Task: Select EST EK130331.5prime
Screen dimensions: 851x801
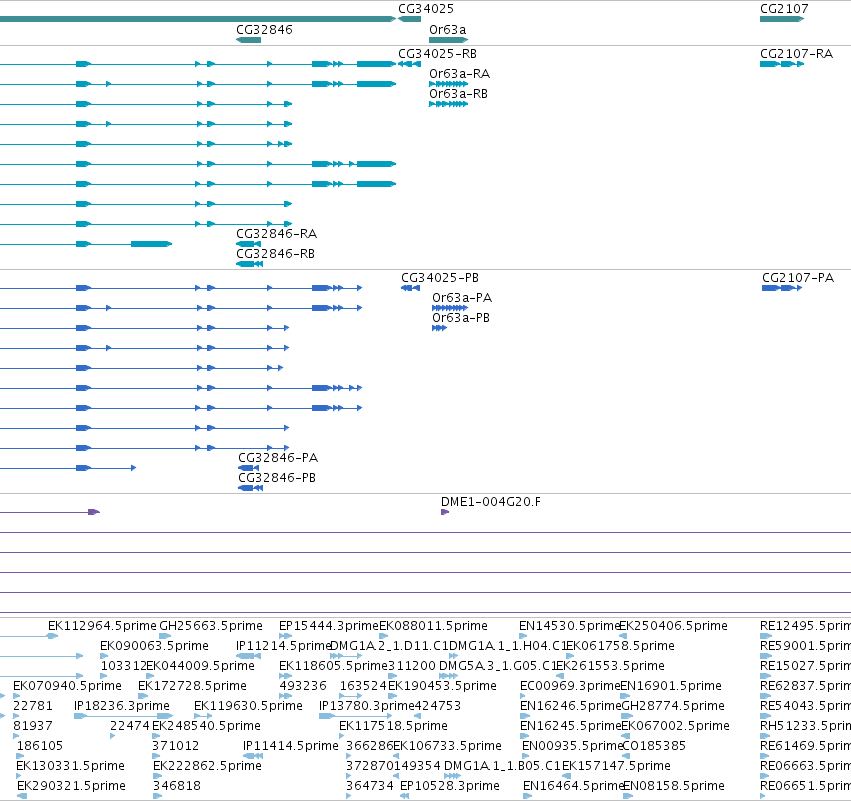Action: (x=71, y=767)
